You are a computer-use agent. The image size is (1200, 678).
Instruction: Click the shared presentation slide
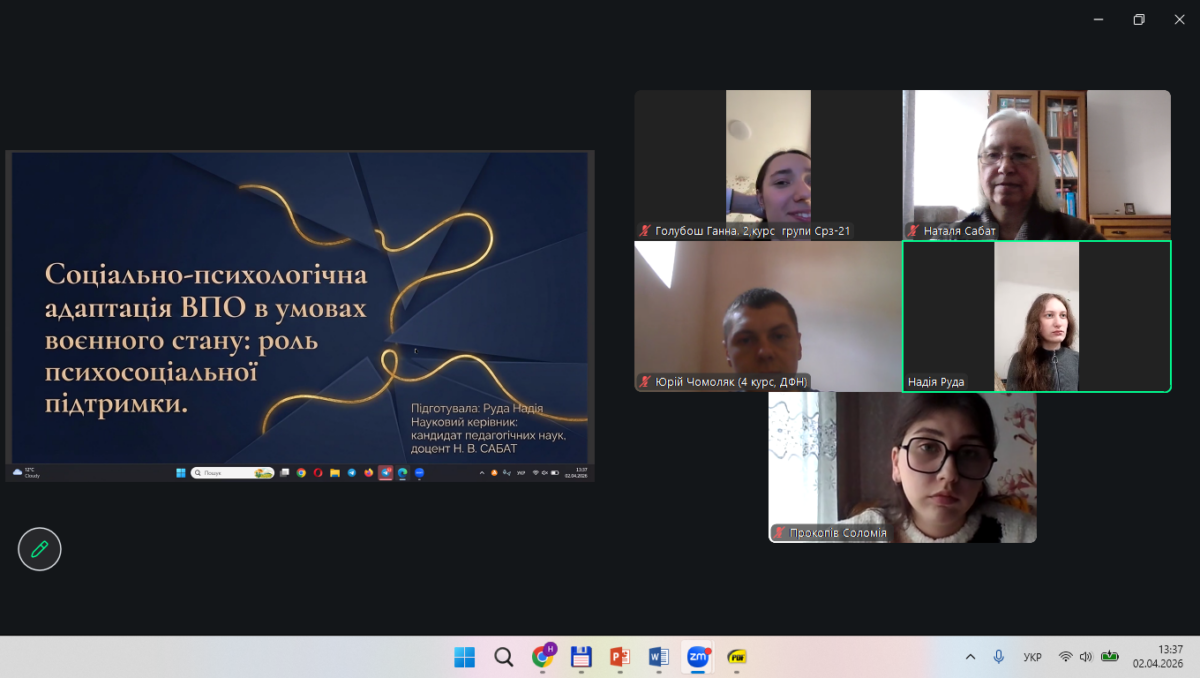coord(300,308)
